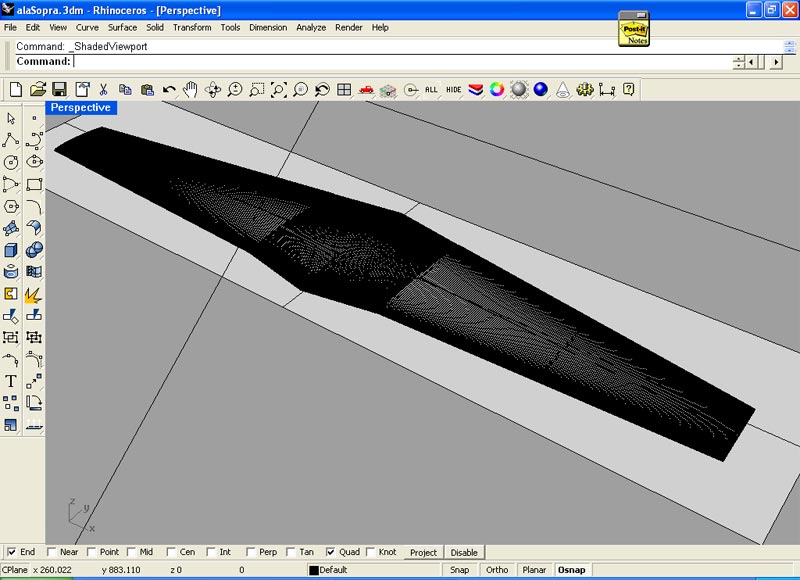The height and width of the screenshot is (580, 800).
Task: Open the Layers stack icon
Action: pyautogui.click(x=475, y=89)
